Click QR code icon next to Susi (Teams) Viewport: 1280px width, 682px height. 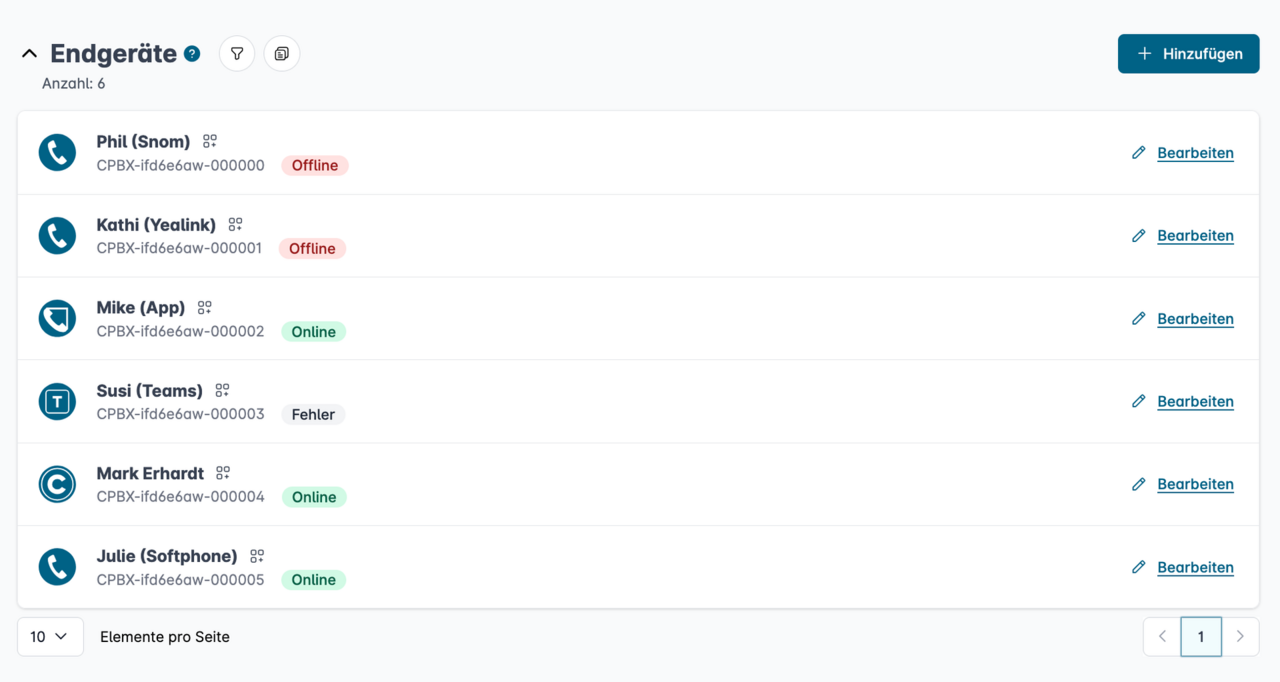[x=223, y=391]
